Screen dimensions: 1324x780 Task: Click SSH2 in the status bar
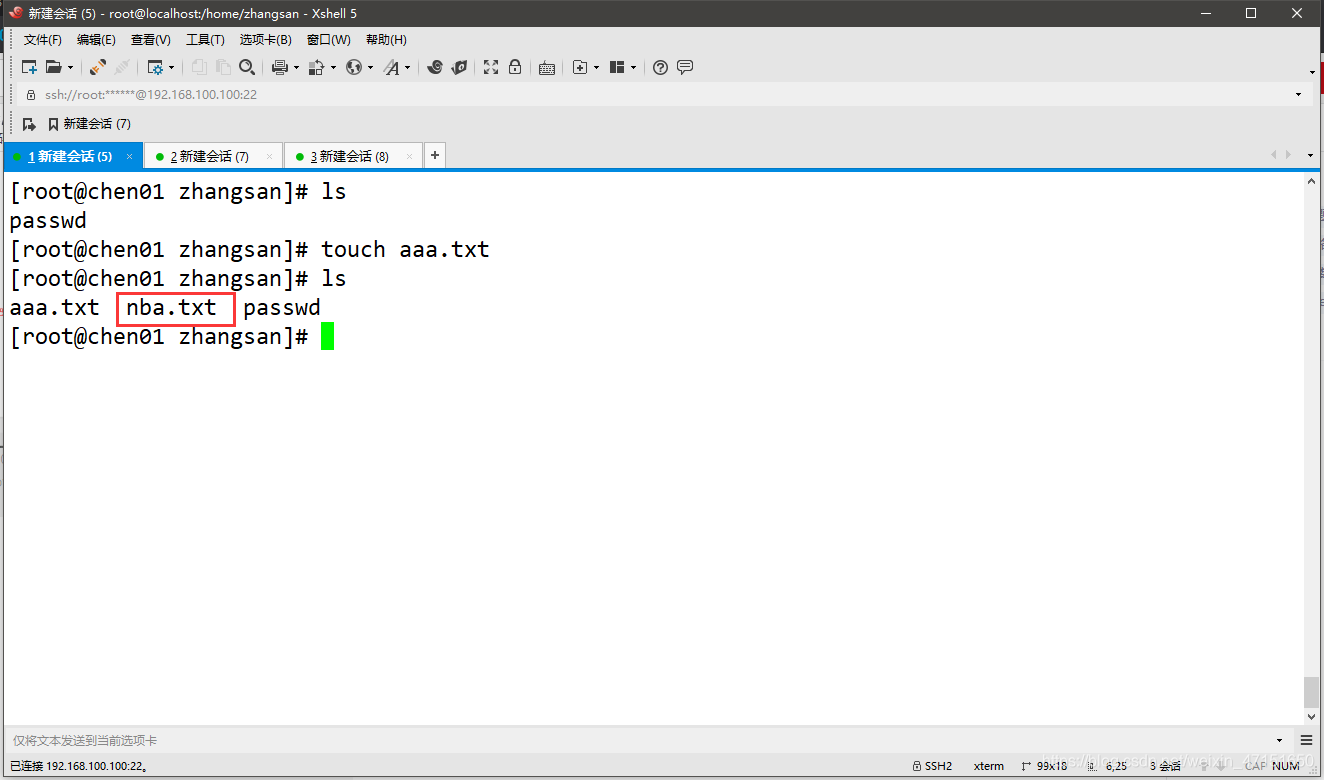click(933, 767)
